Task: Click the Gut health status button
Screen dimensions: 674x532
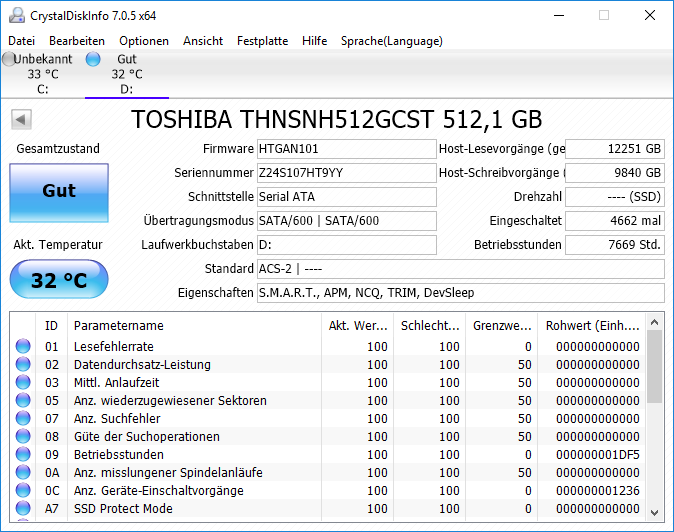Action: (x=59, y=193)
